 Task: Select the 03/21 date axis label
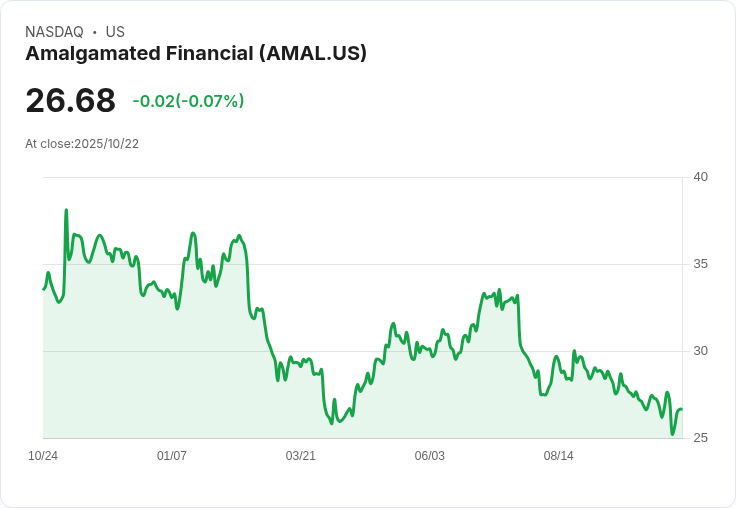tap(301, 456)
